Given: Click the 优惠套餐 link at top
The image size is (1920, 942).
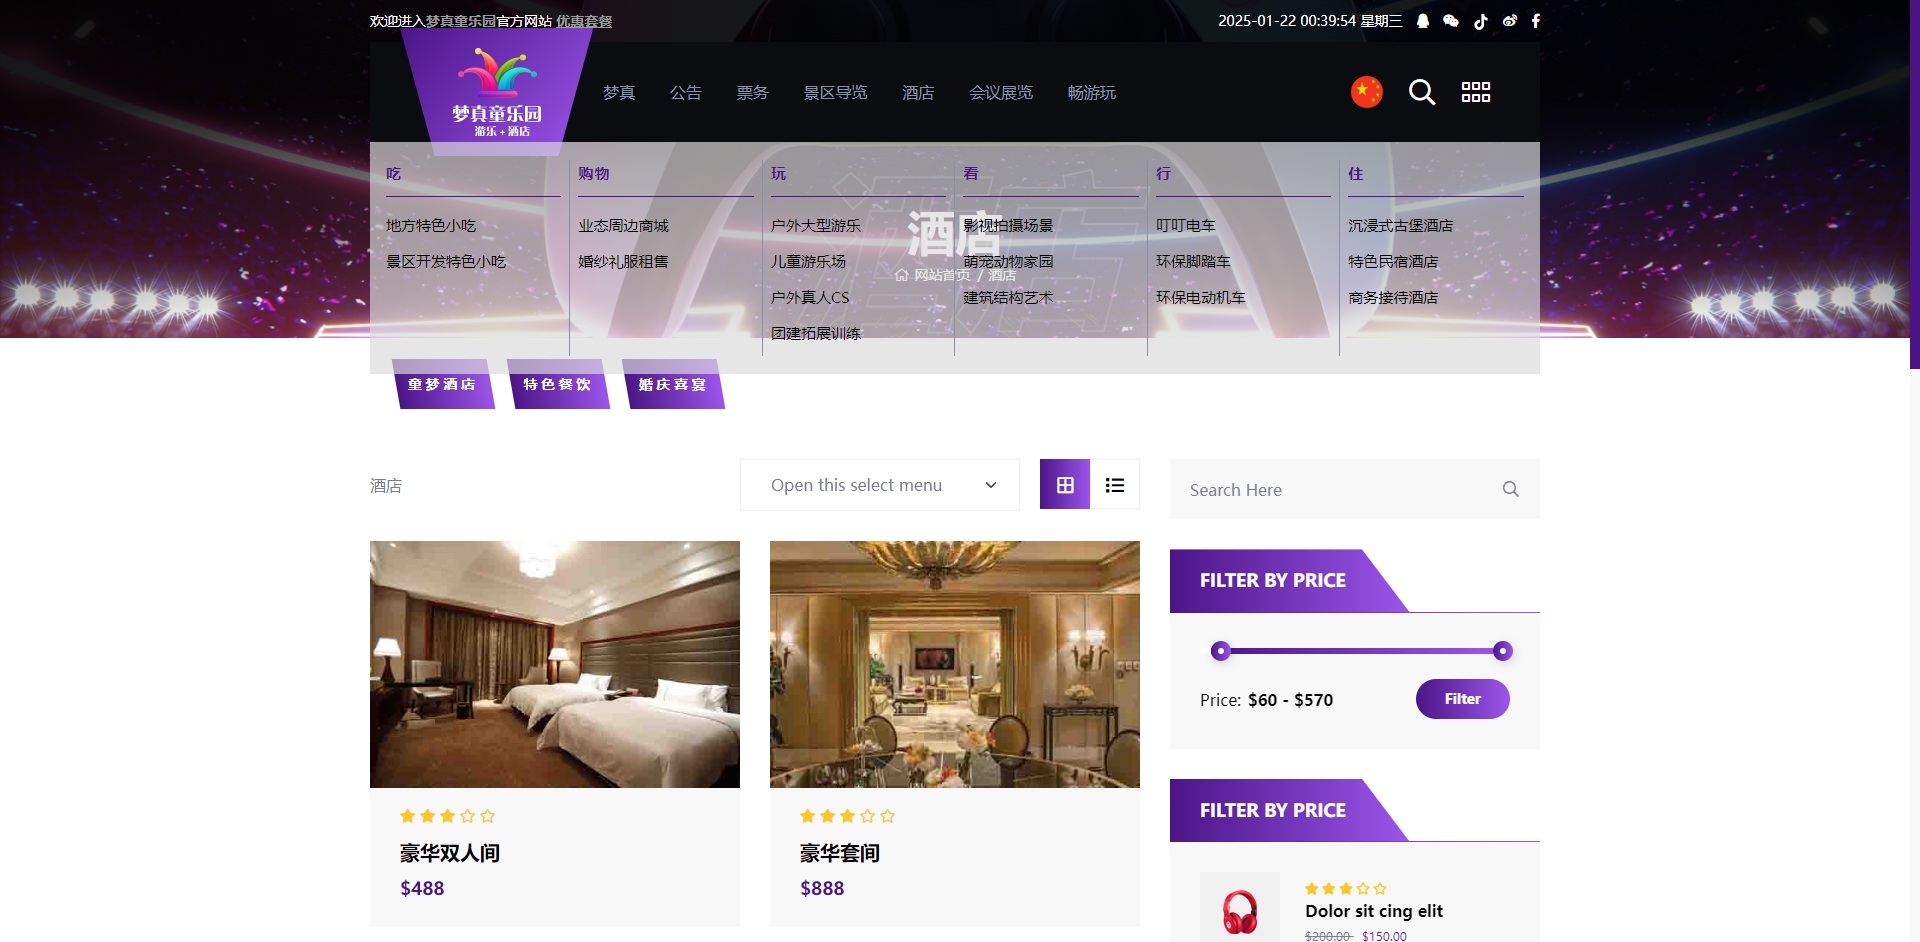Looking at the screenshot, I should click(584, 21).
